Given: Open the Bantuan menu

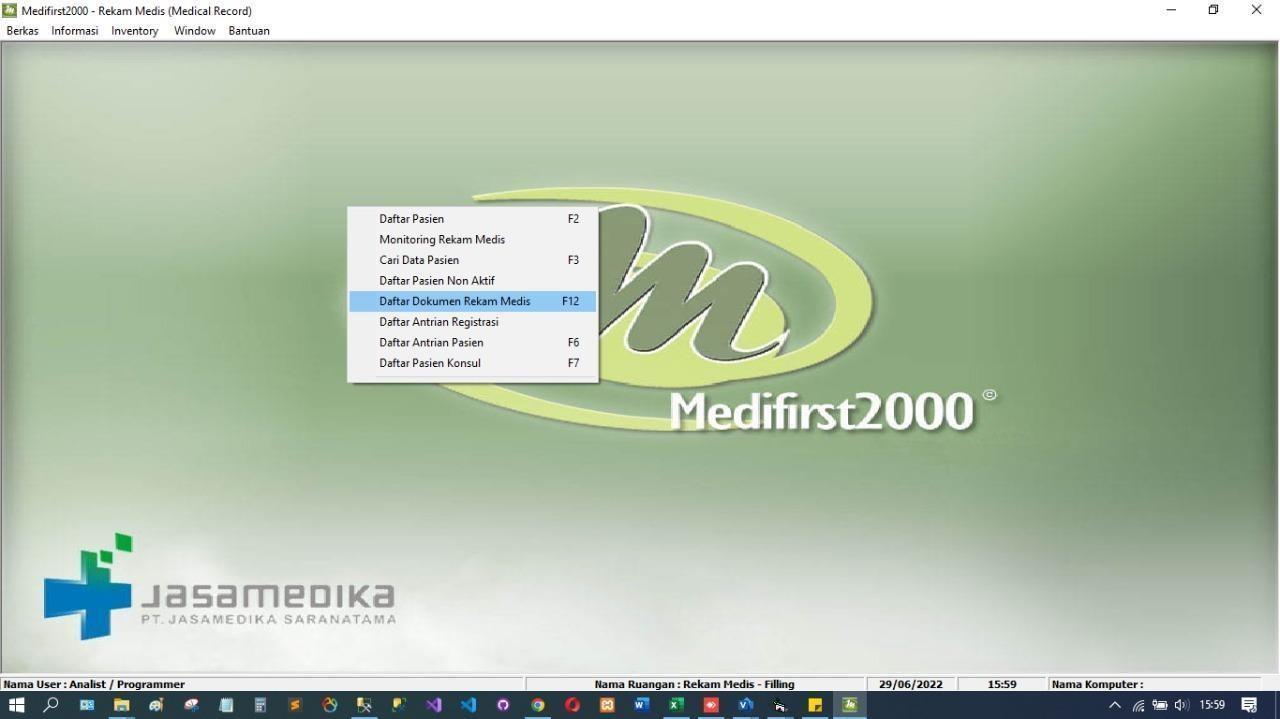Looking at the screenshot, I should pos(249,31).
